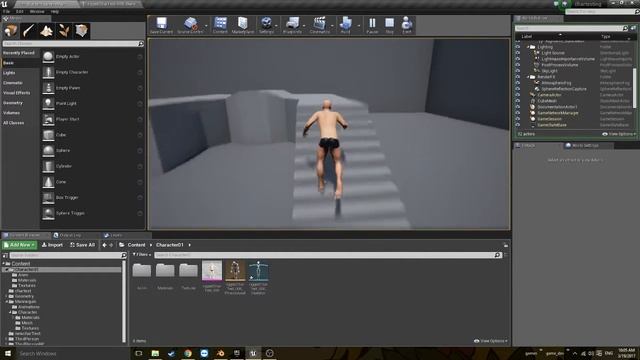The width and height of the screenshot is (640, 360).
Task: Toggle visibility of SkyLight actor
Action: [x=518, y=71]
